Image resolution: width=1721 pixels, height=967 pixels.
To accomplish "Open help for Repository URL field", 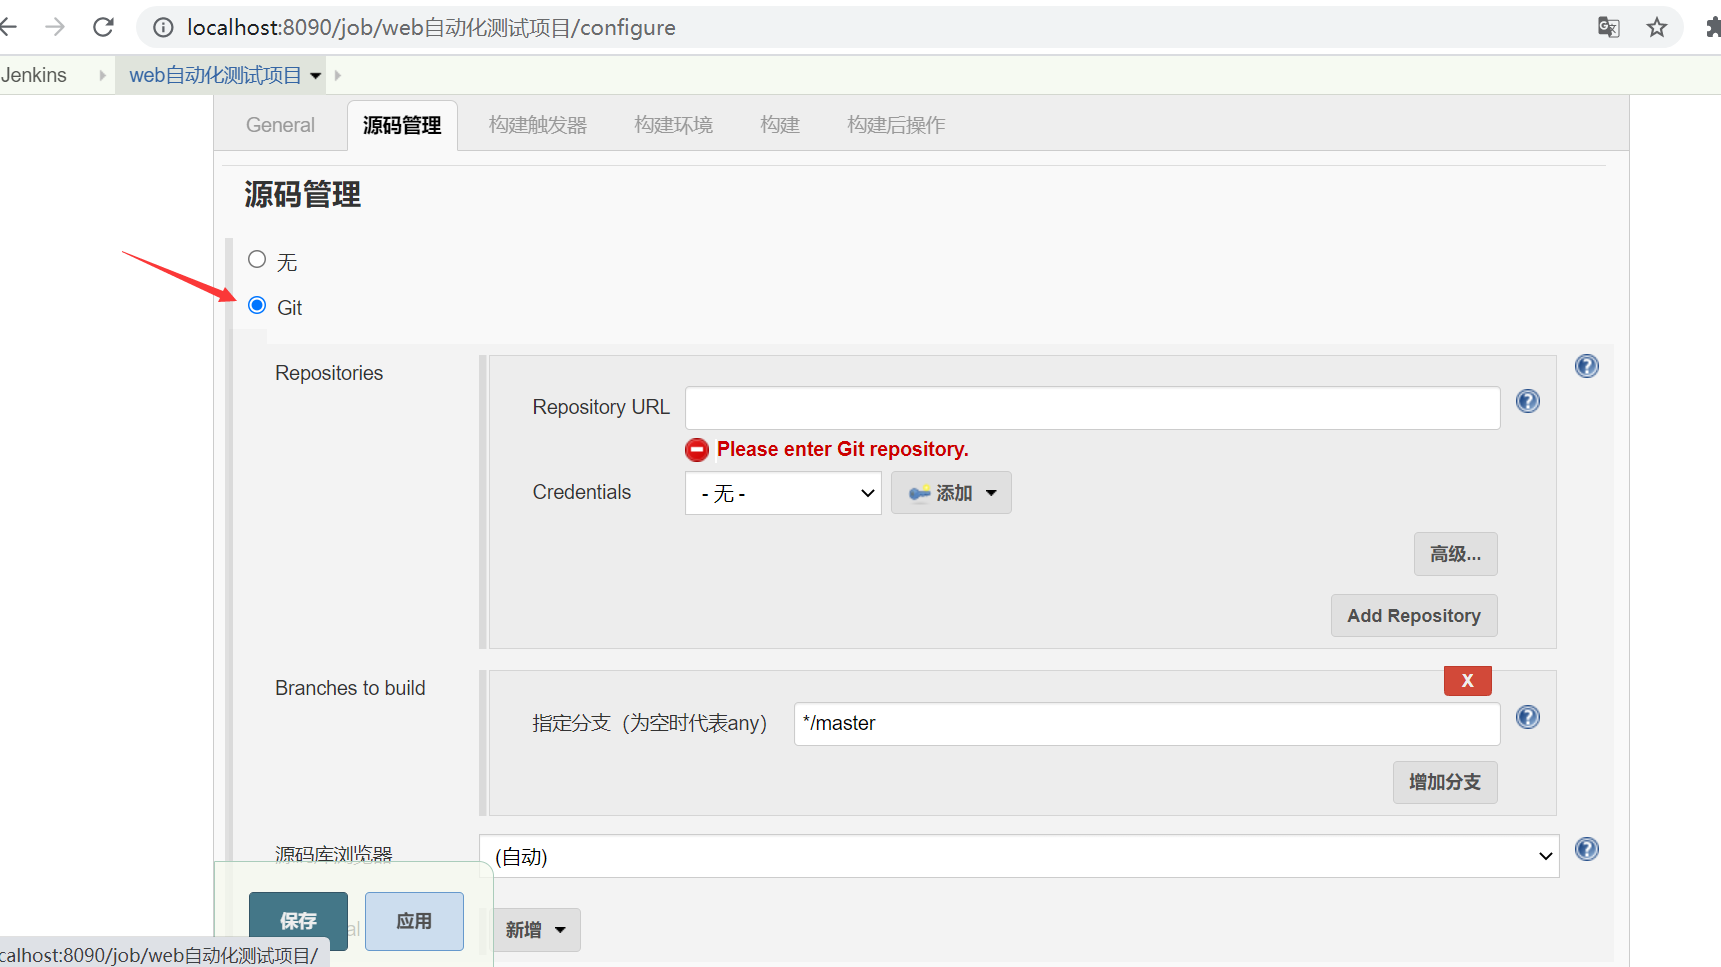I will 1528,401.
